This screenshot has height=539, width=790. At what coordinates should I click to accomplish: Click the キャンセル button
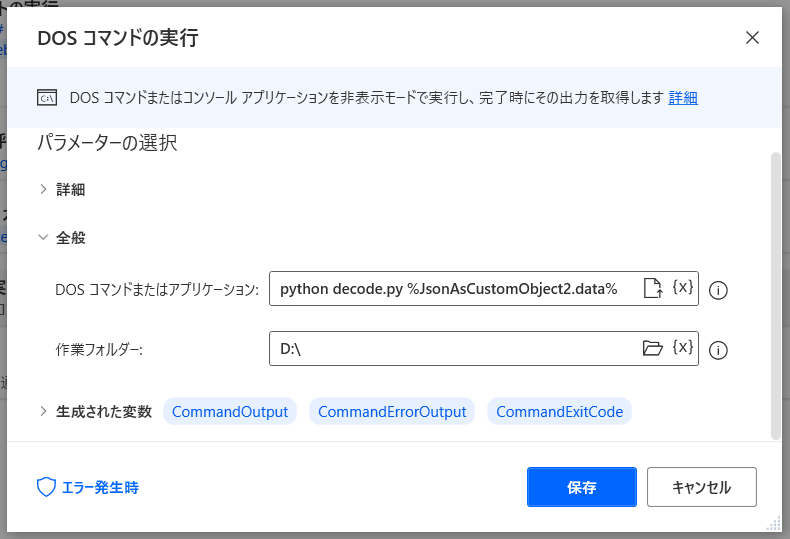tap(702, 487)
